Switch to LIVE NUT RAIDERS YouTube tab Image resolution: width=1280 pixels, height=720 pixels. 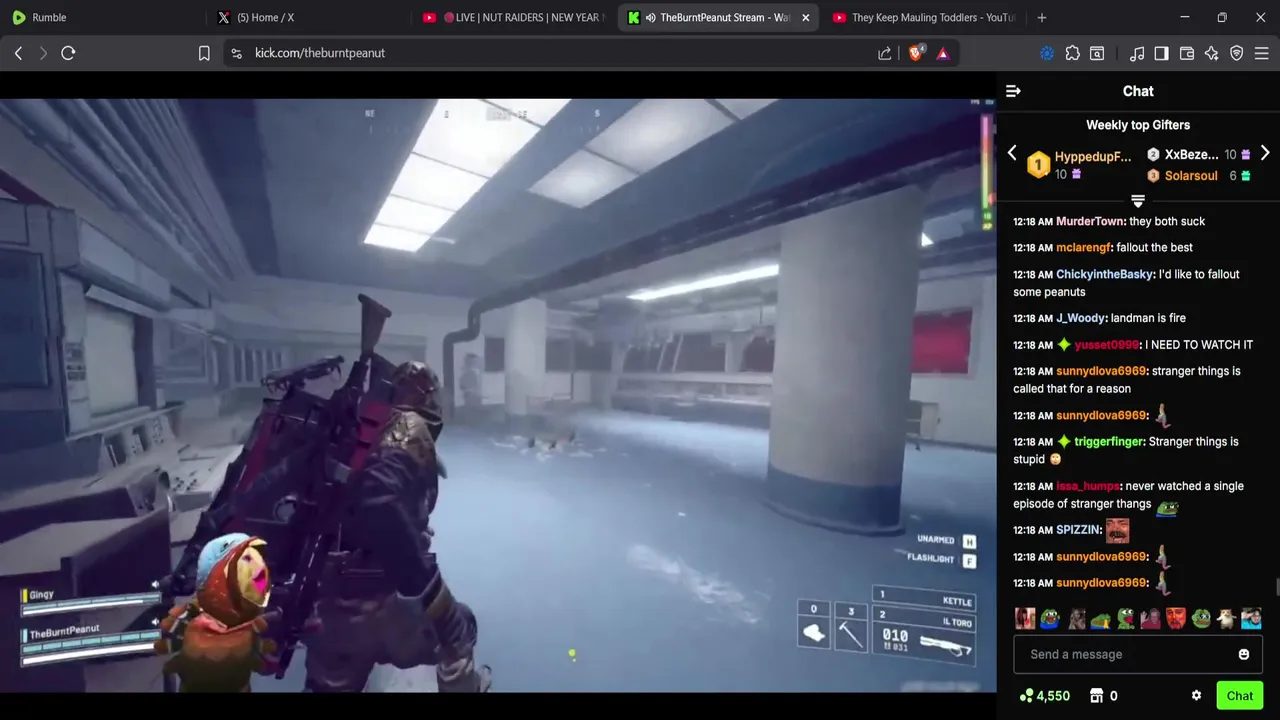pyautogui.click(x=512, y=17)
